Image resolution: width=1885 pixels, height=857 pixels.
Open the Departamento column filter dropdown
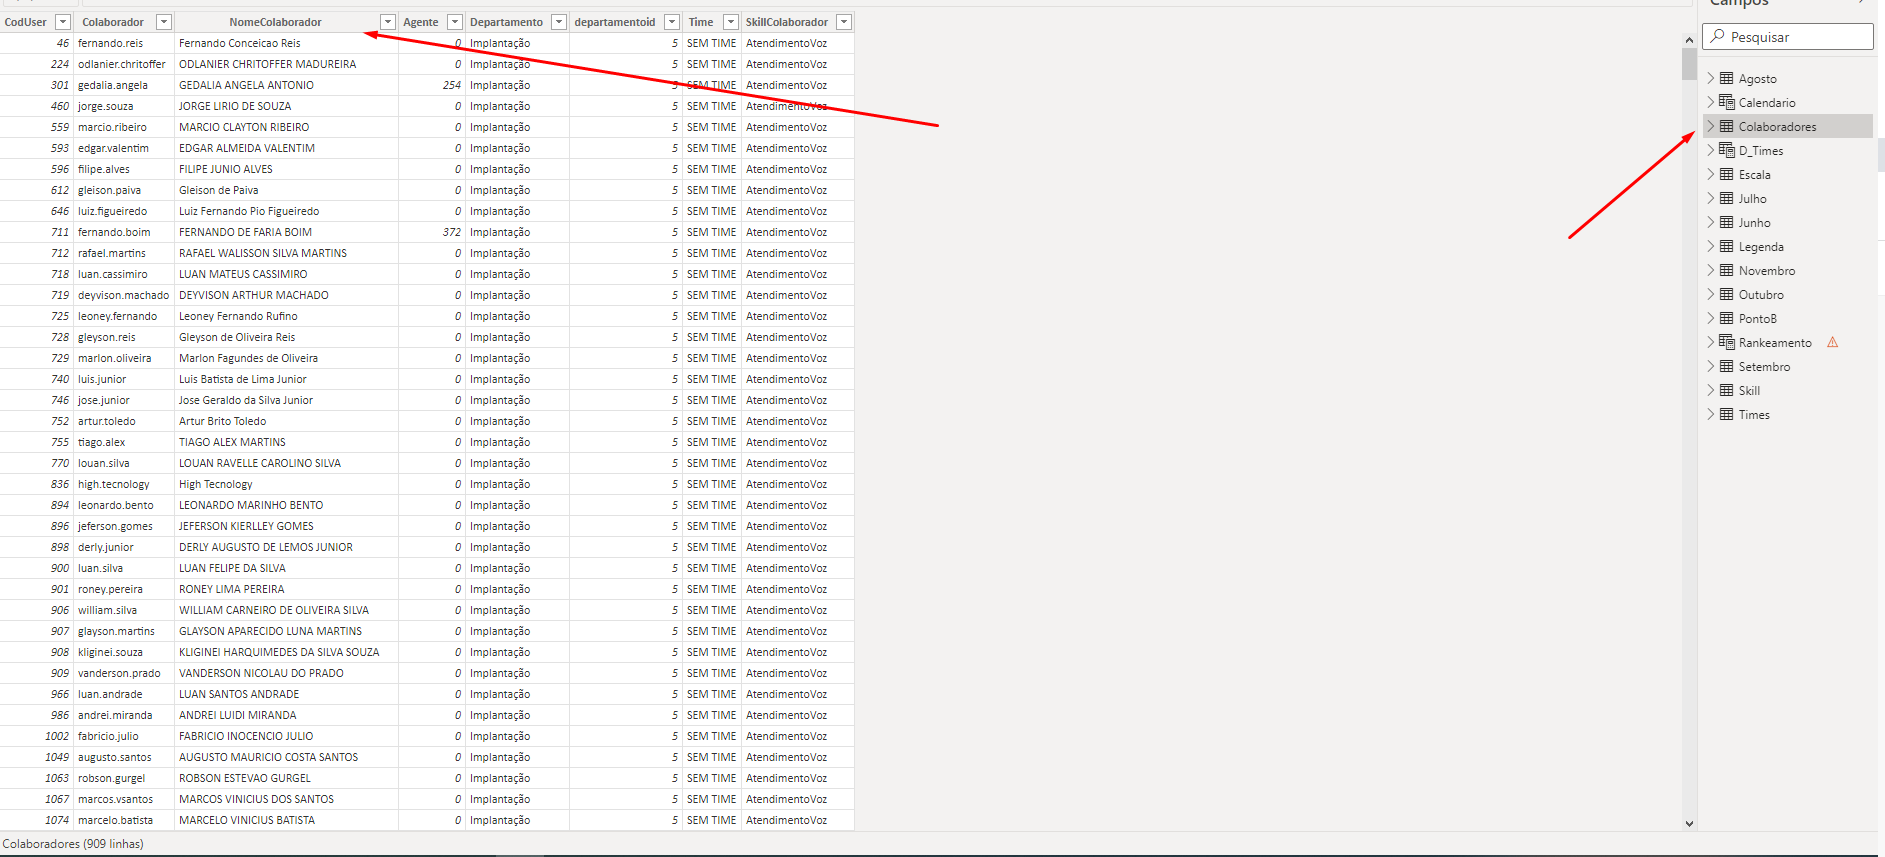tap(559, 22)
